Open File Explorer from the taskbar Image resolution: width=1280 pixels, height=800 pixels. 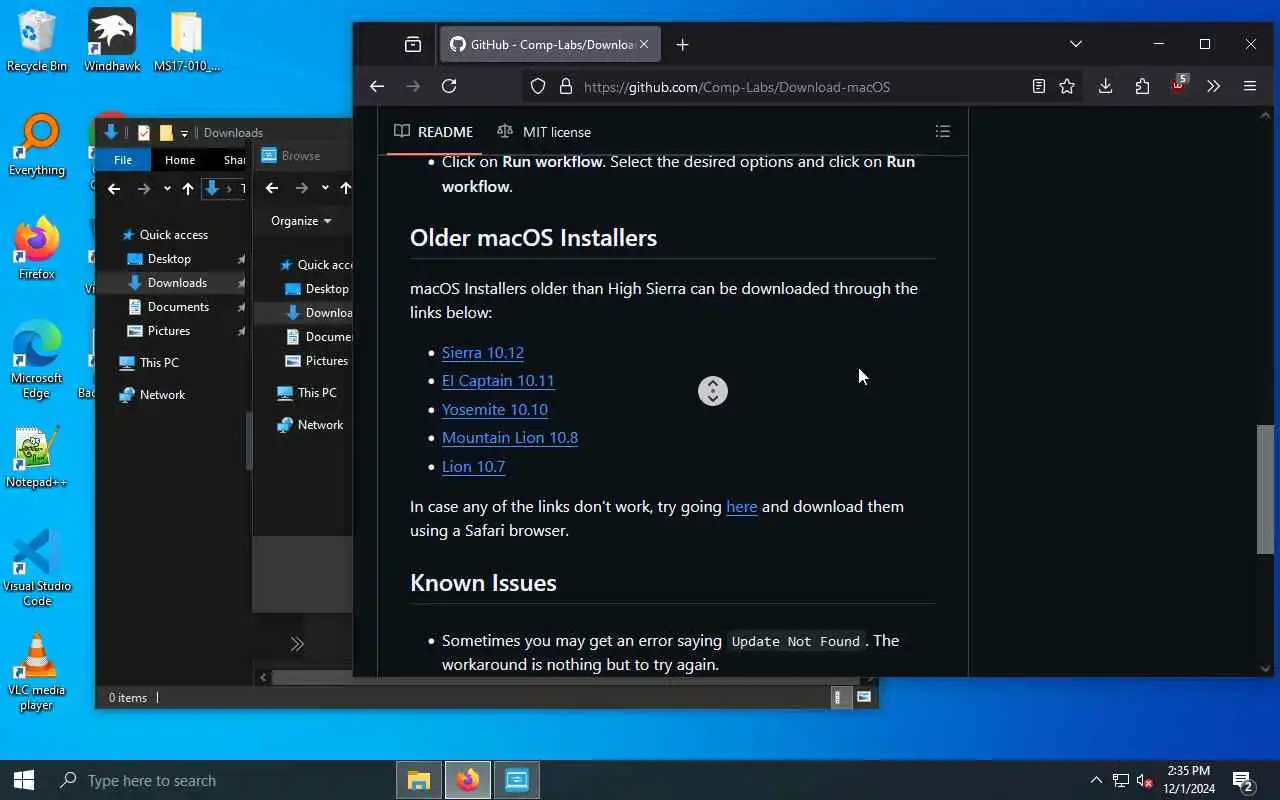pyautogui.click(x=418, y=780)
